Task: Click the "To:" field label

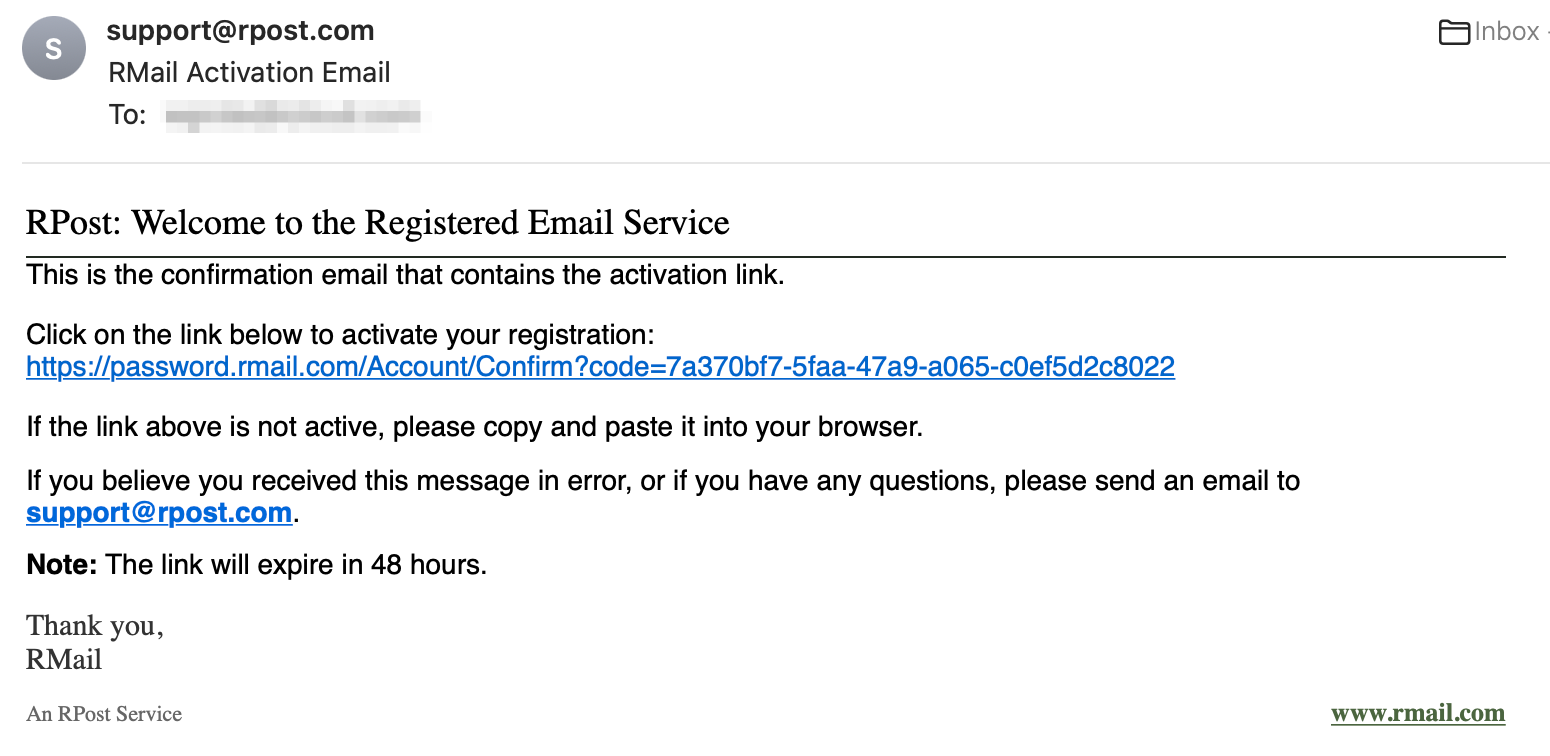Action: [x=127, y=116]
